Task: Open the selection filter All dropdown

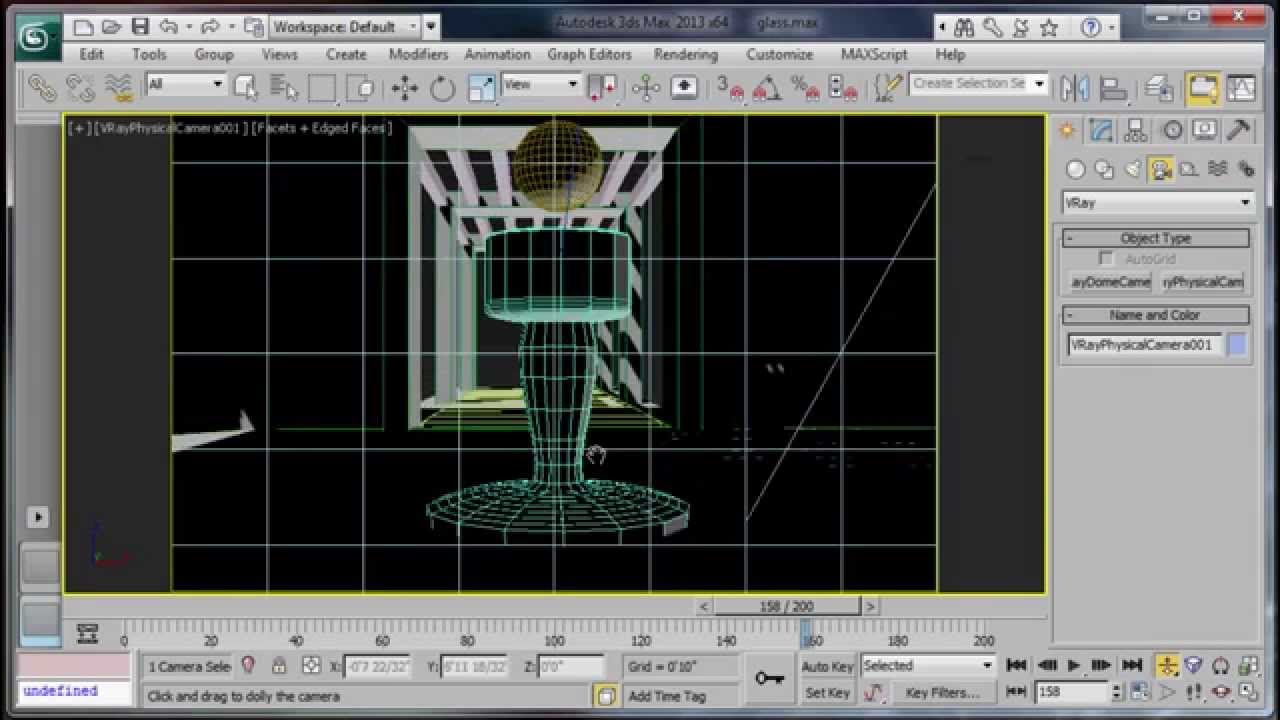Action: tap(186, 85)
